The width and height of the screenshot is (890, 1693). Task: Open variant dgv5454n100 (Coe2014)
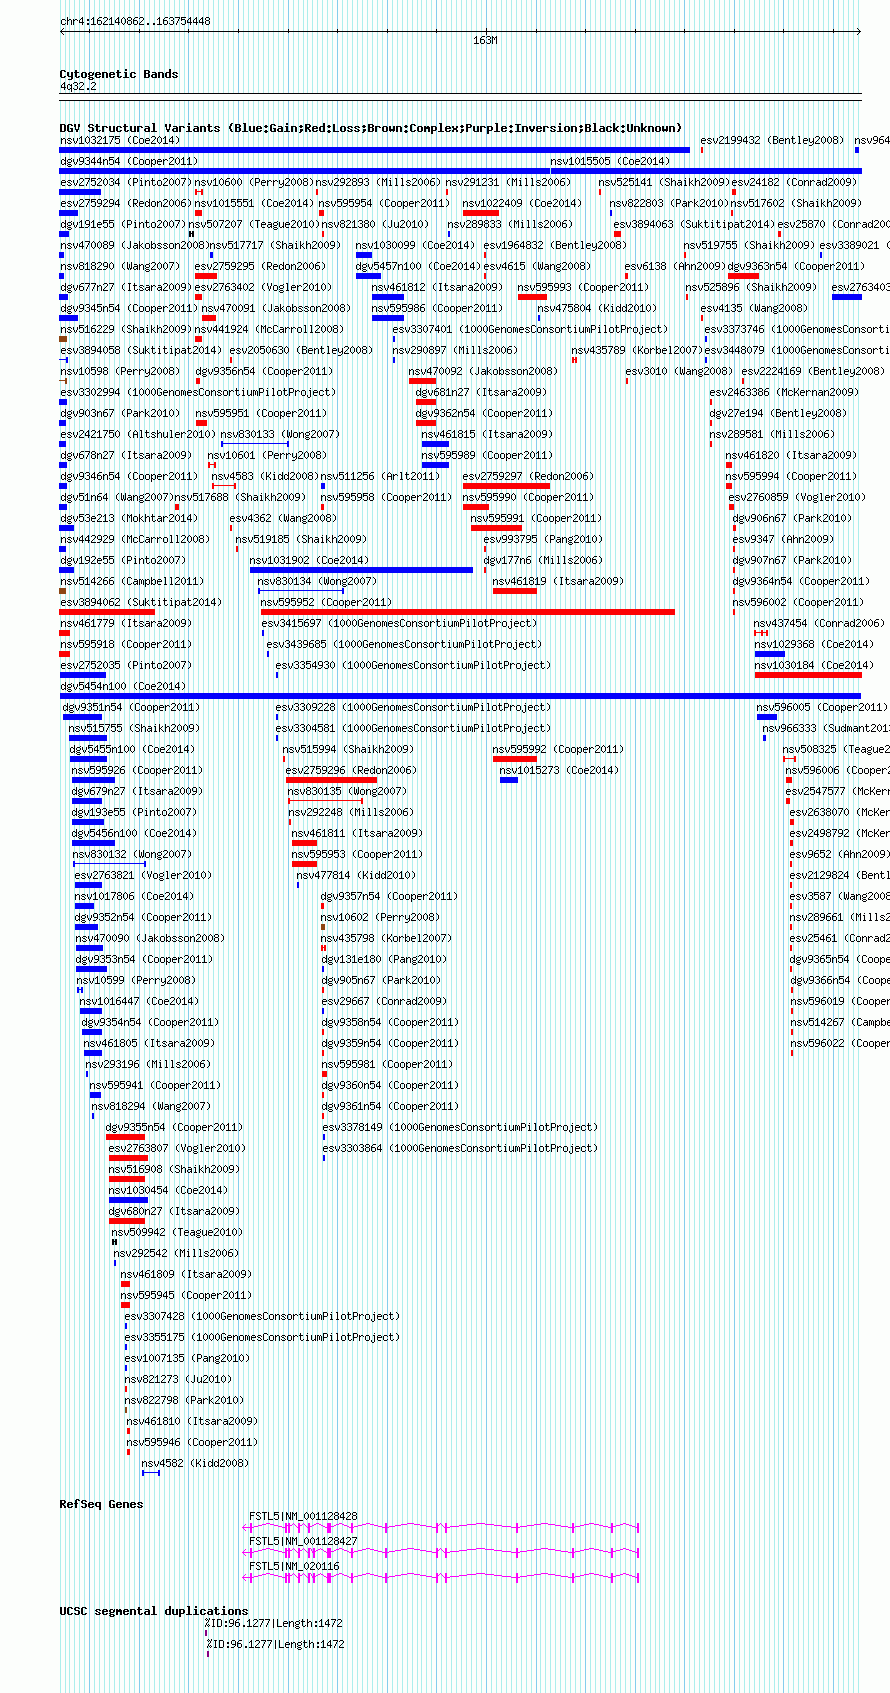pos(123,686)
